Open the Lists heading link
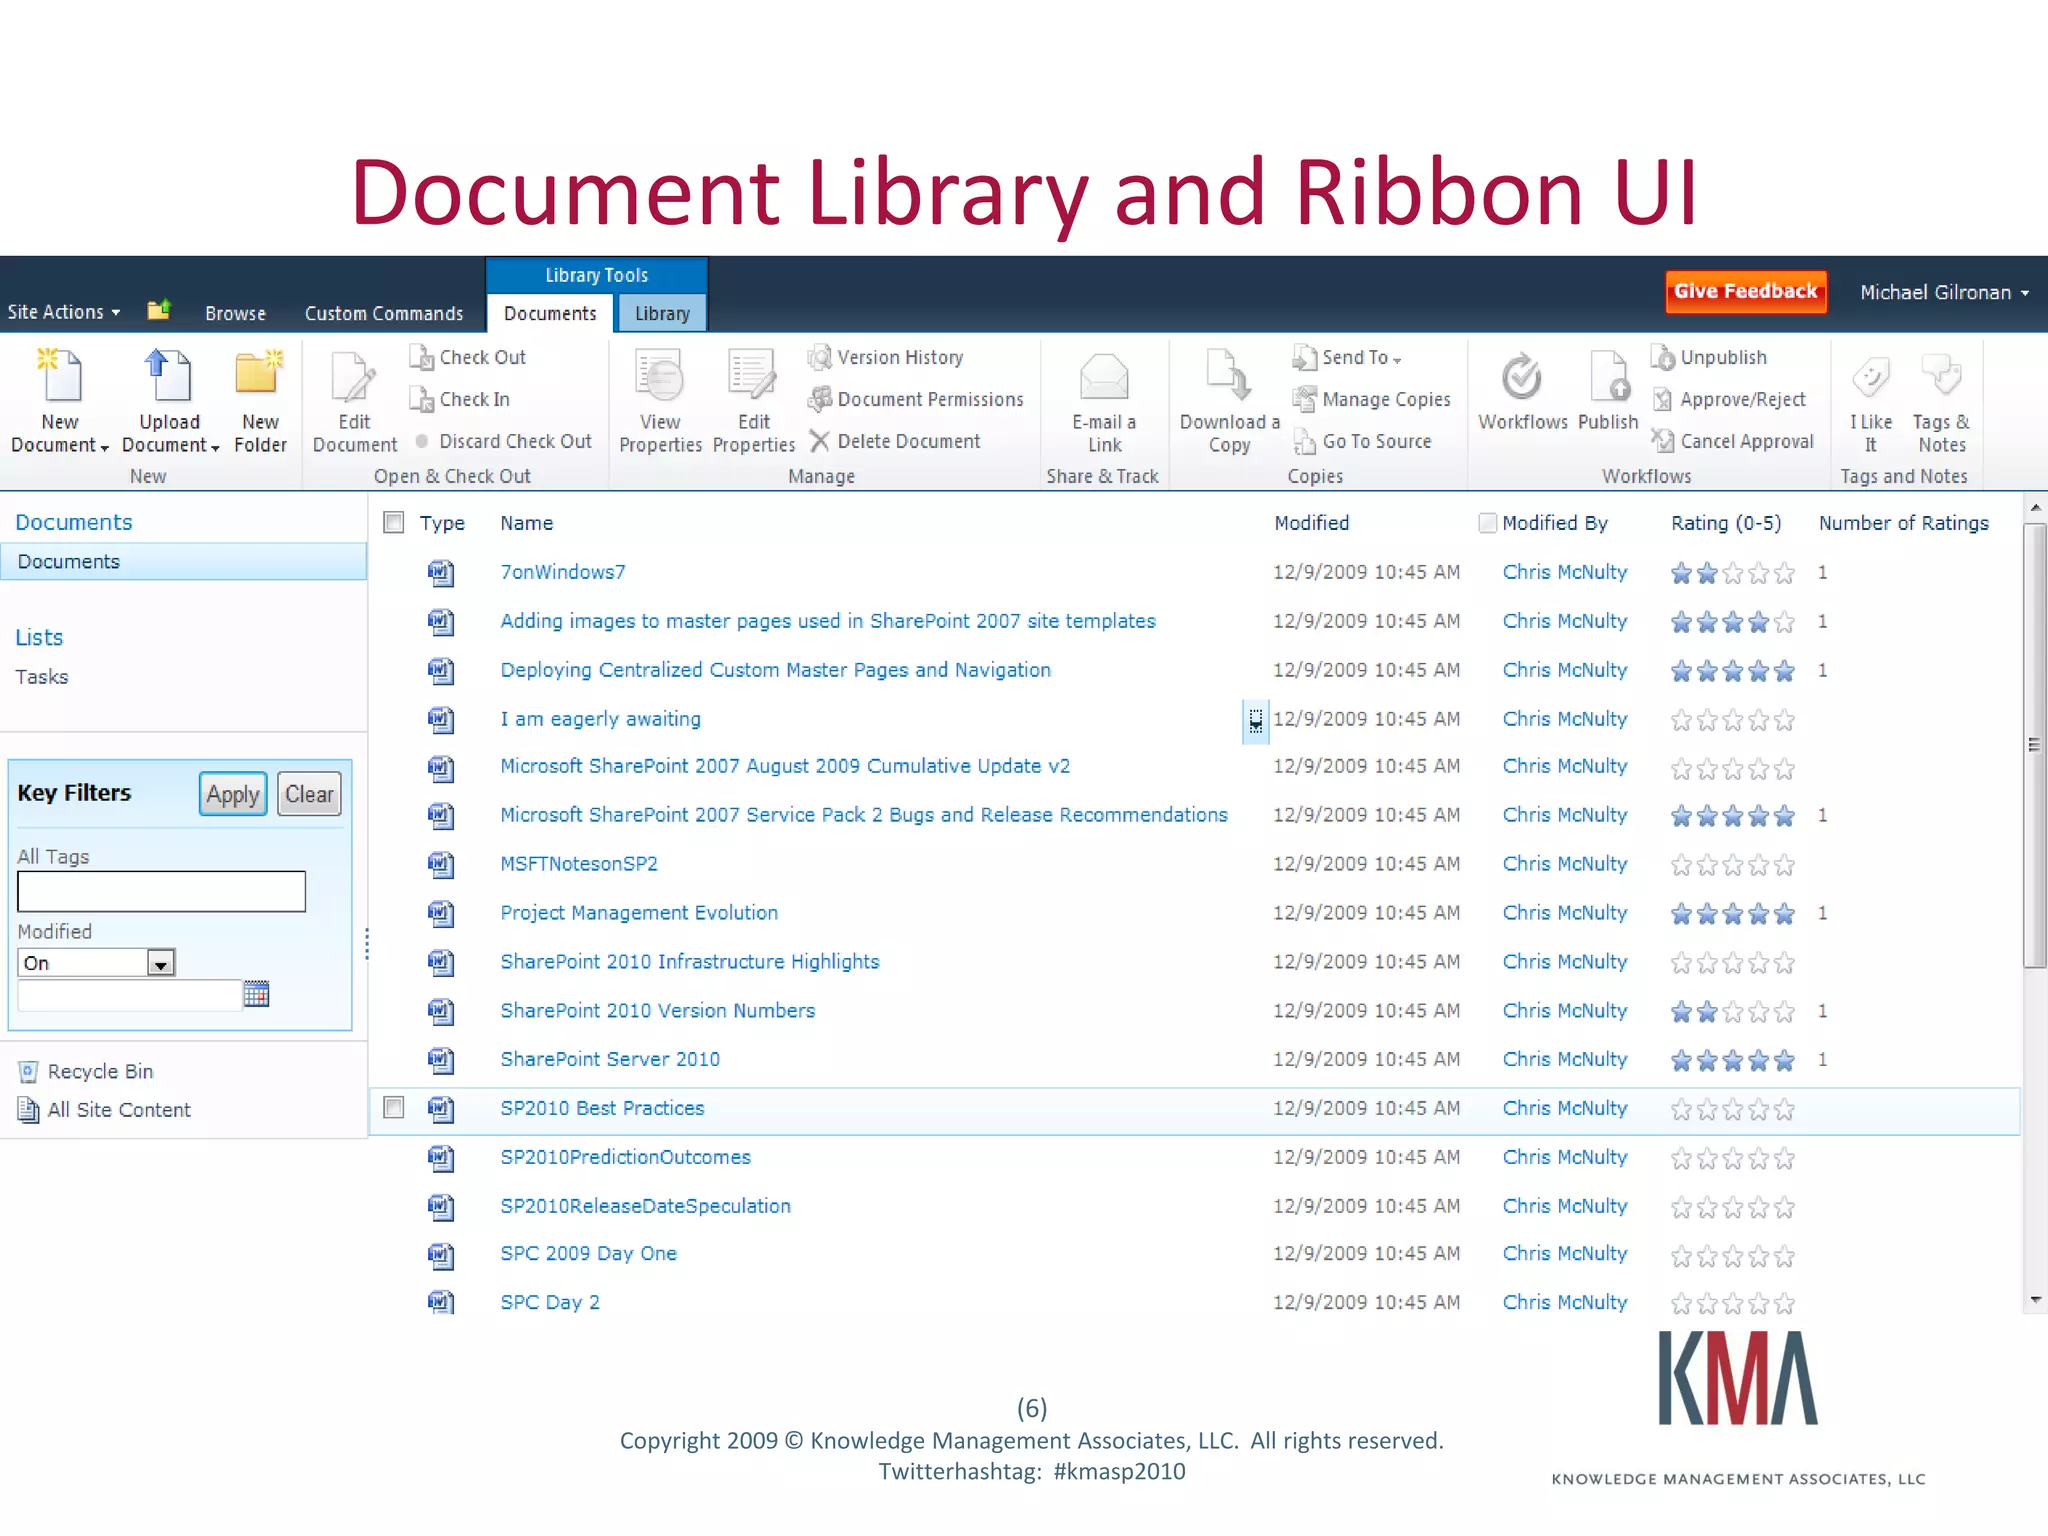 click(39, 637)
